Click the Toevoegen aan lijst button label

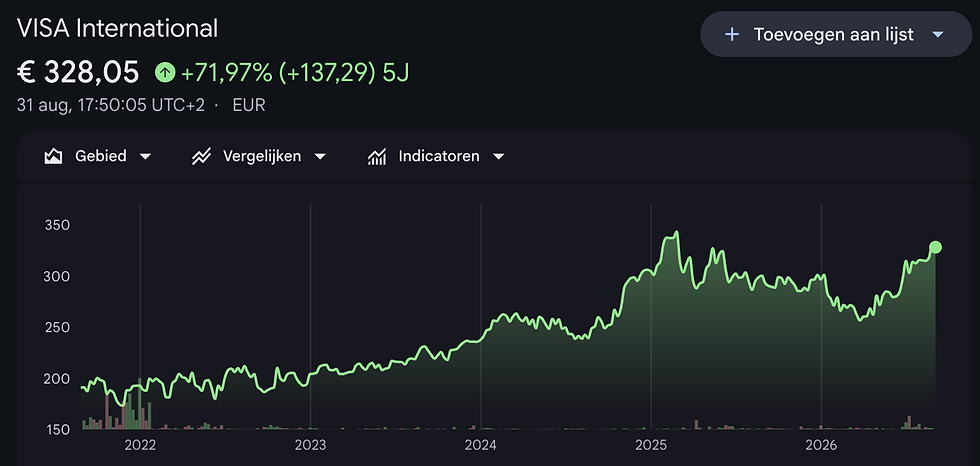(834, 34)
